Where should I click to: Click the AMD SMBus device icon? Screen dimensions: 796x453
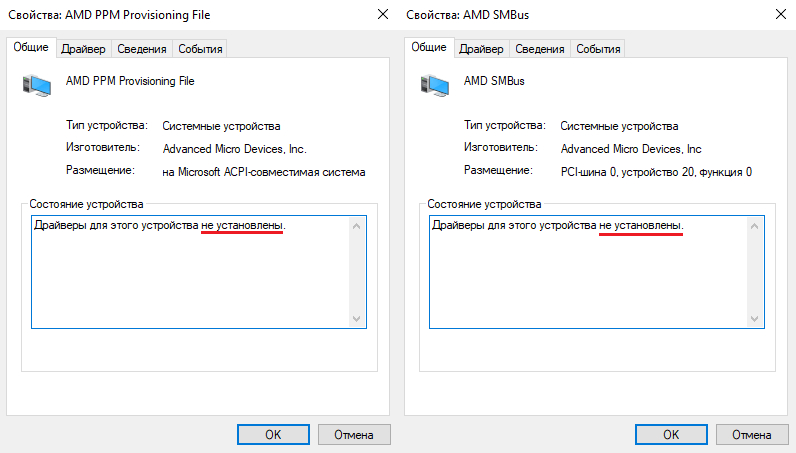[434, 85]
